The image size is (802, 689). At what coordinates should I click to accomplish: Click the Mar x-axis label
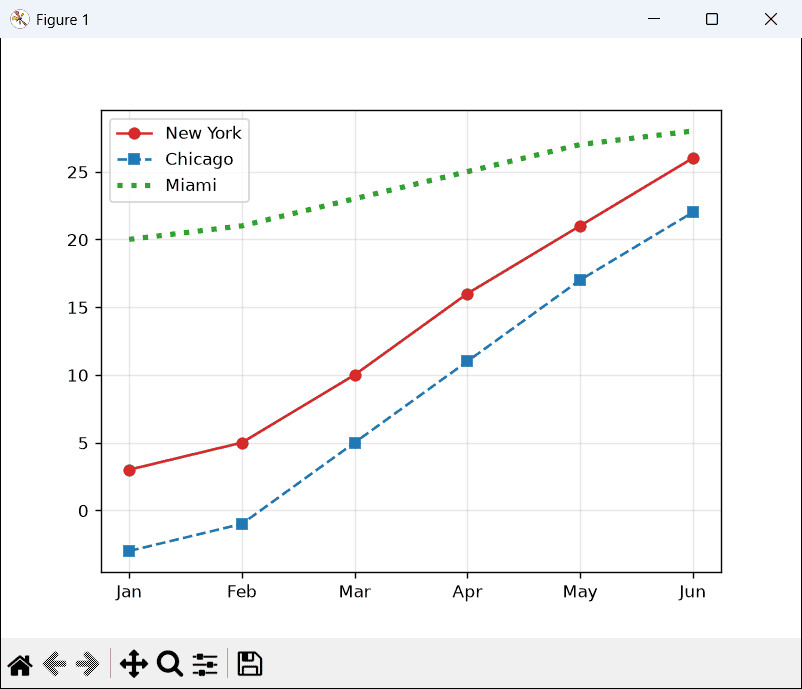[354, 592]
